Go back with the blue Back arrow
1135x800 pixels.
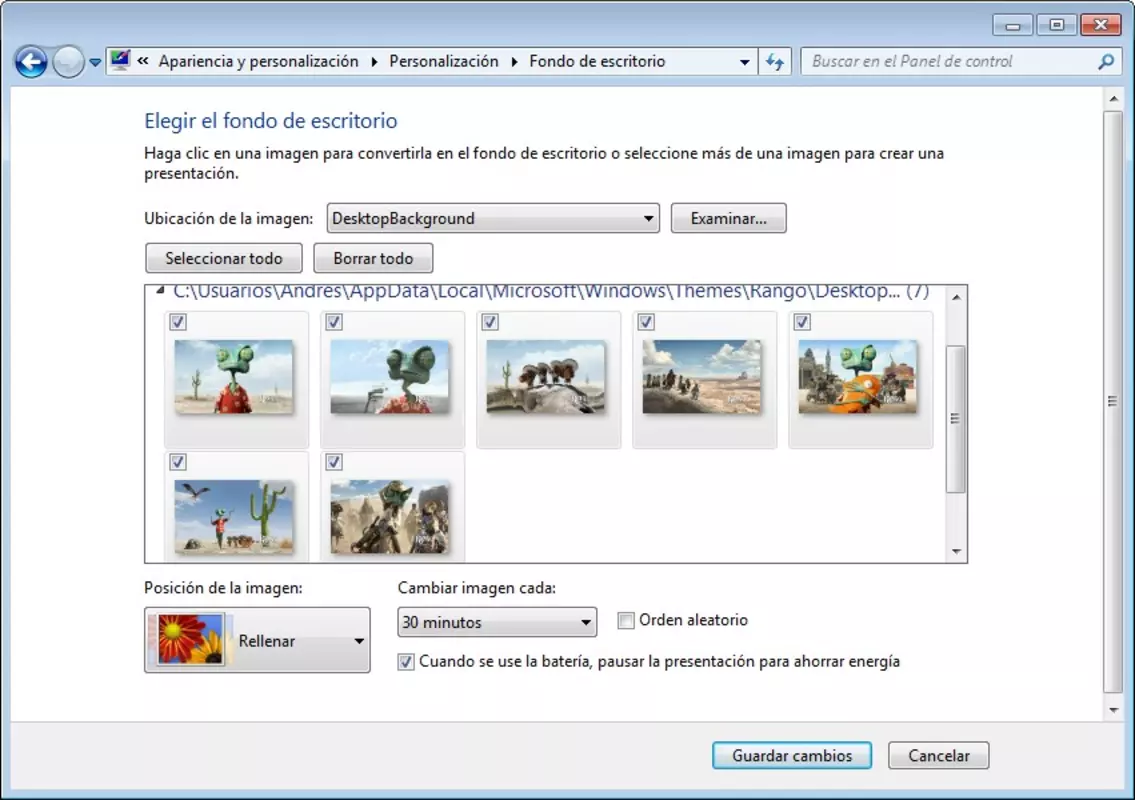tap(31, 62)
